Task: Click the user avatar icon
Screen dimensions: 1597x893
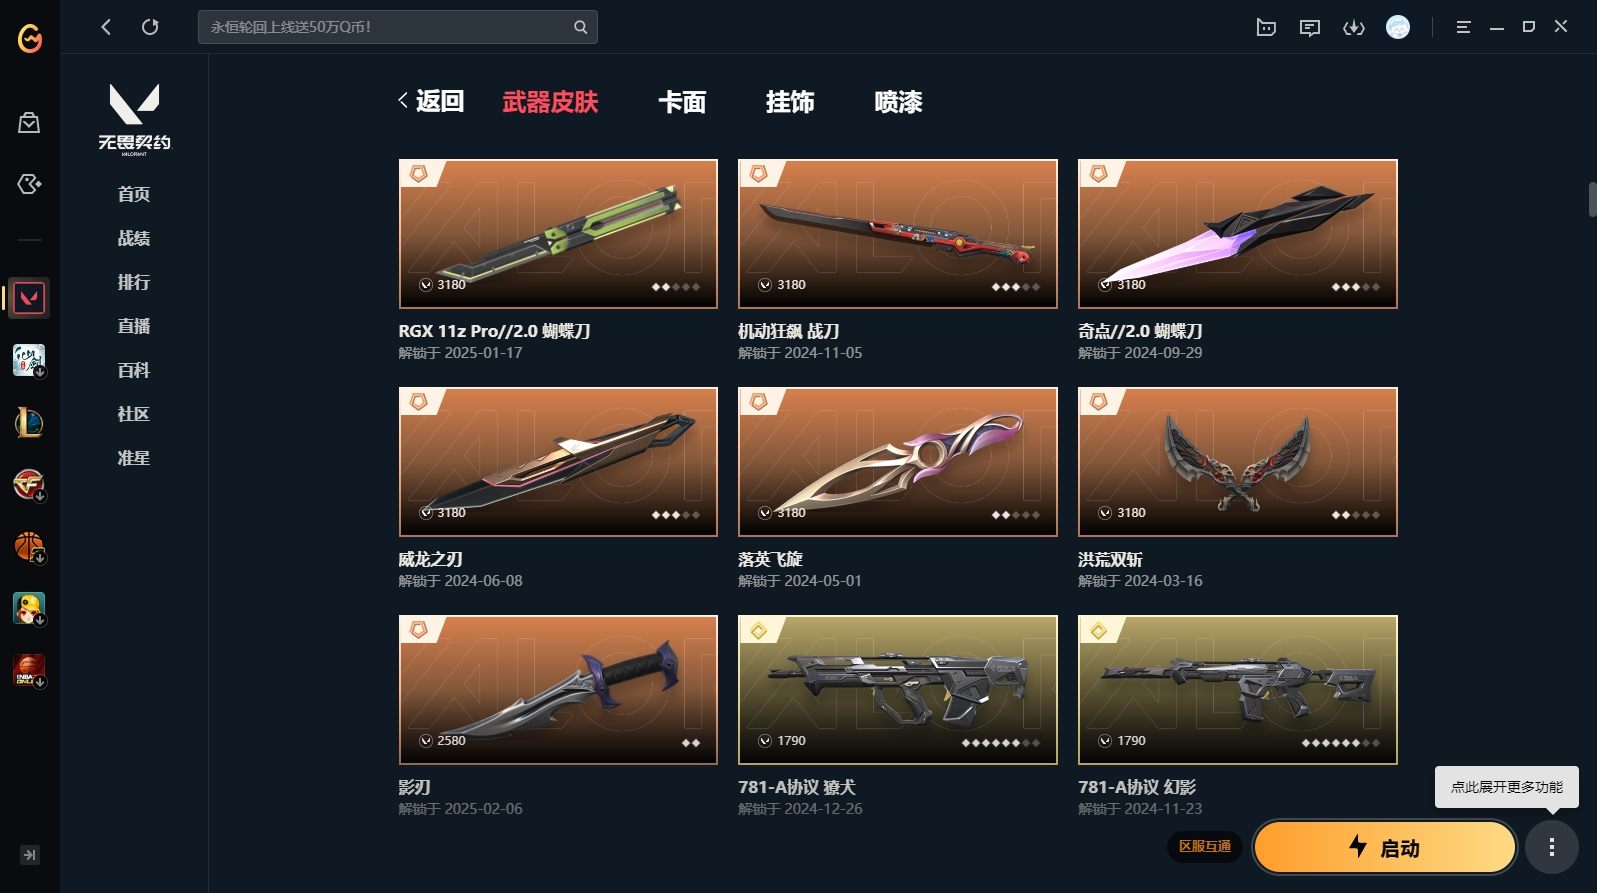Action: click(1398, 27)
